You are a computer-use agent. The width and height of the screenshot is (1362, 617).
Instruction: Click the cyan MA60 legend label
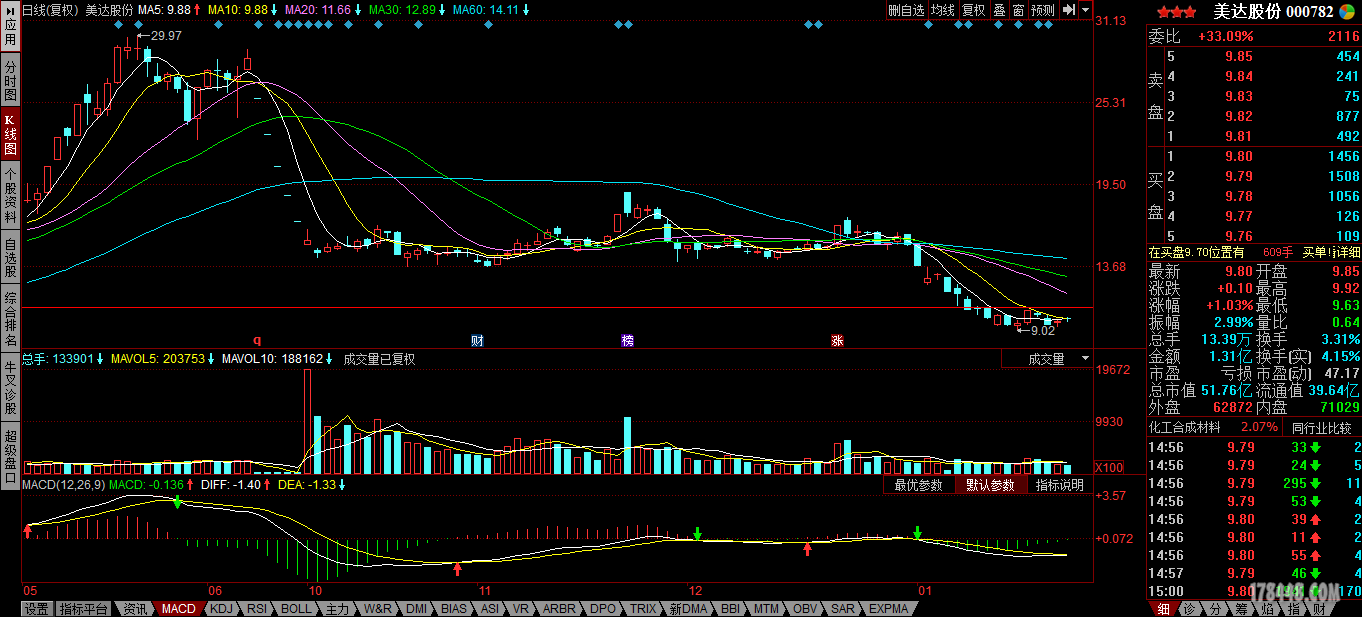486,9
